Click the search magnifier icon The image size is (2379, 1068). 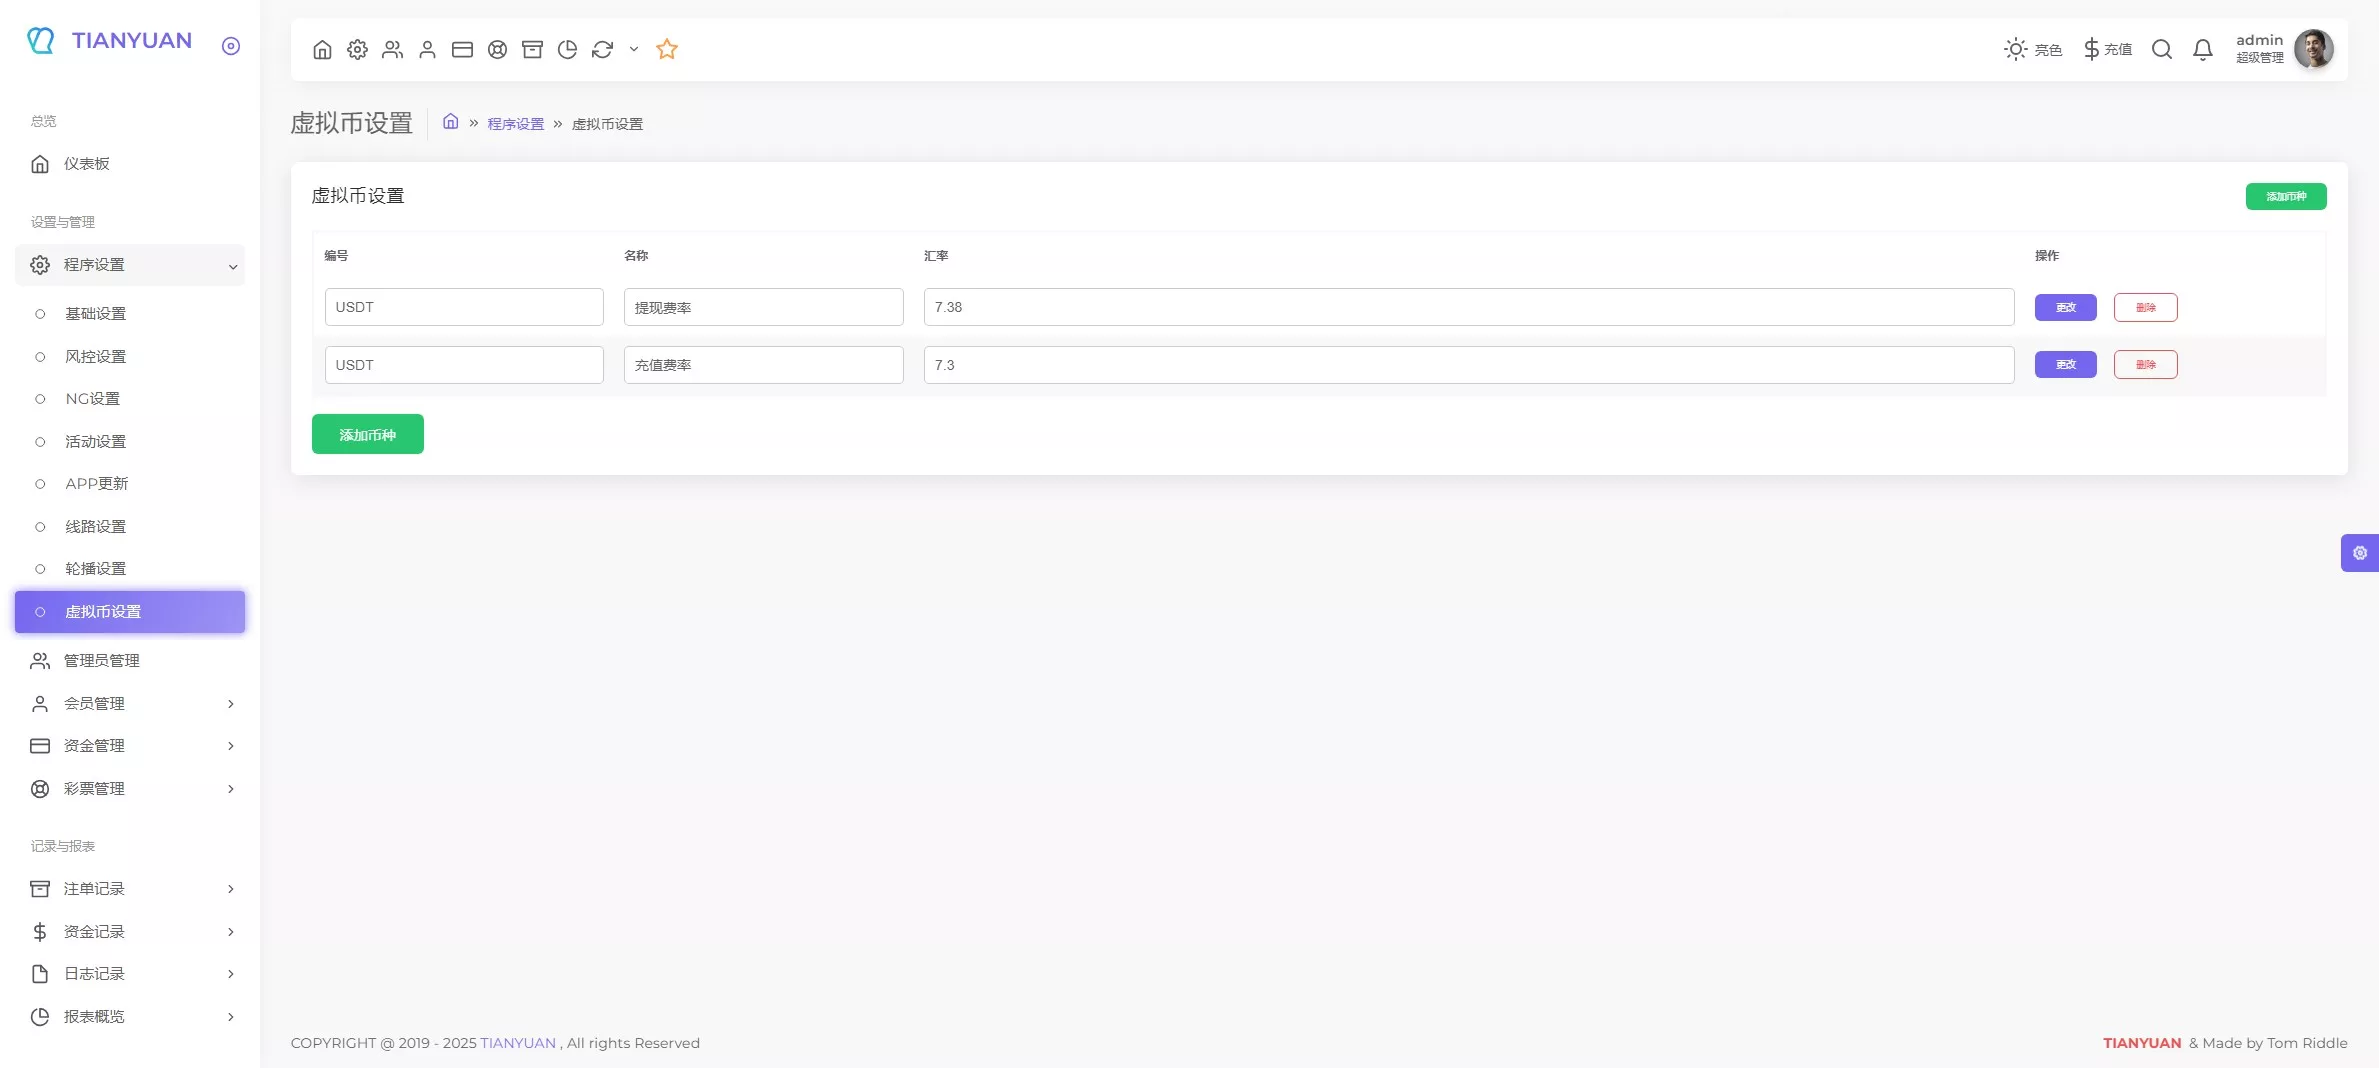(2161, 49)
